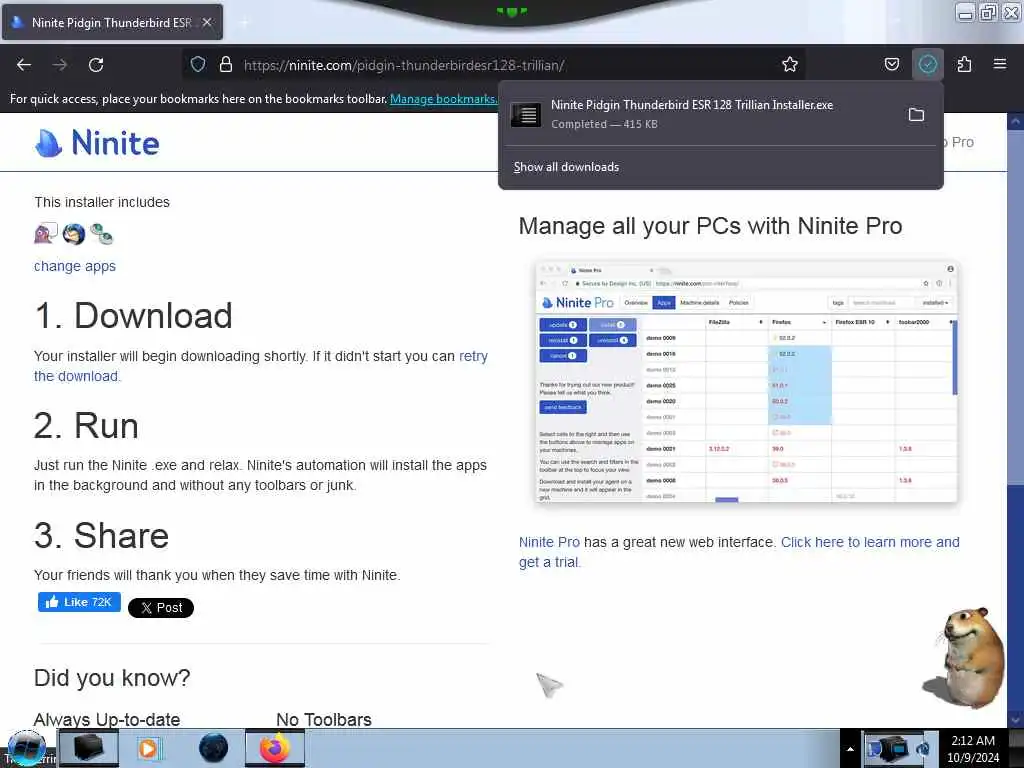This screenshot has width=1024, height=768.
Task: Click the X Post button
Action: point(161,608)
